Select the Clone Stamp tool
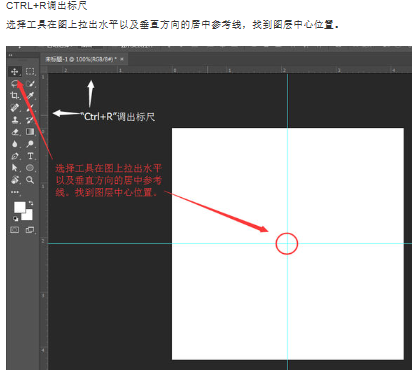The image size is (420, 375). (14, 120)
